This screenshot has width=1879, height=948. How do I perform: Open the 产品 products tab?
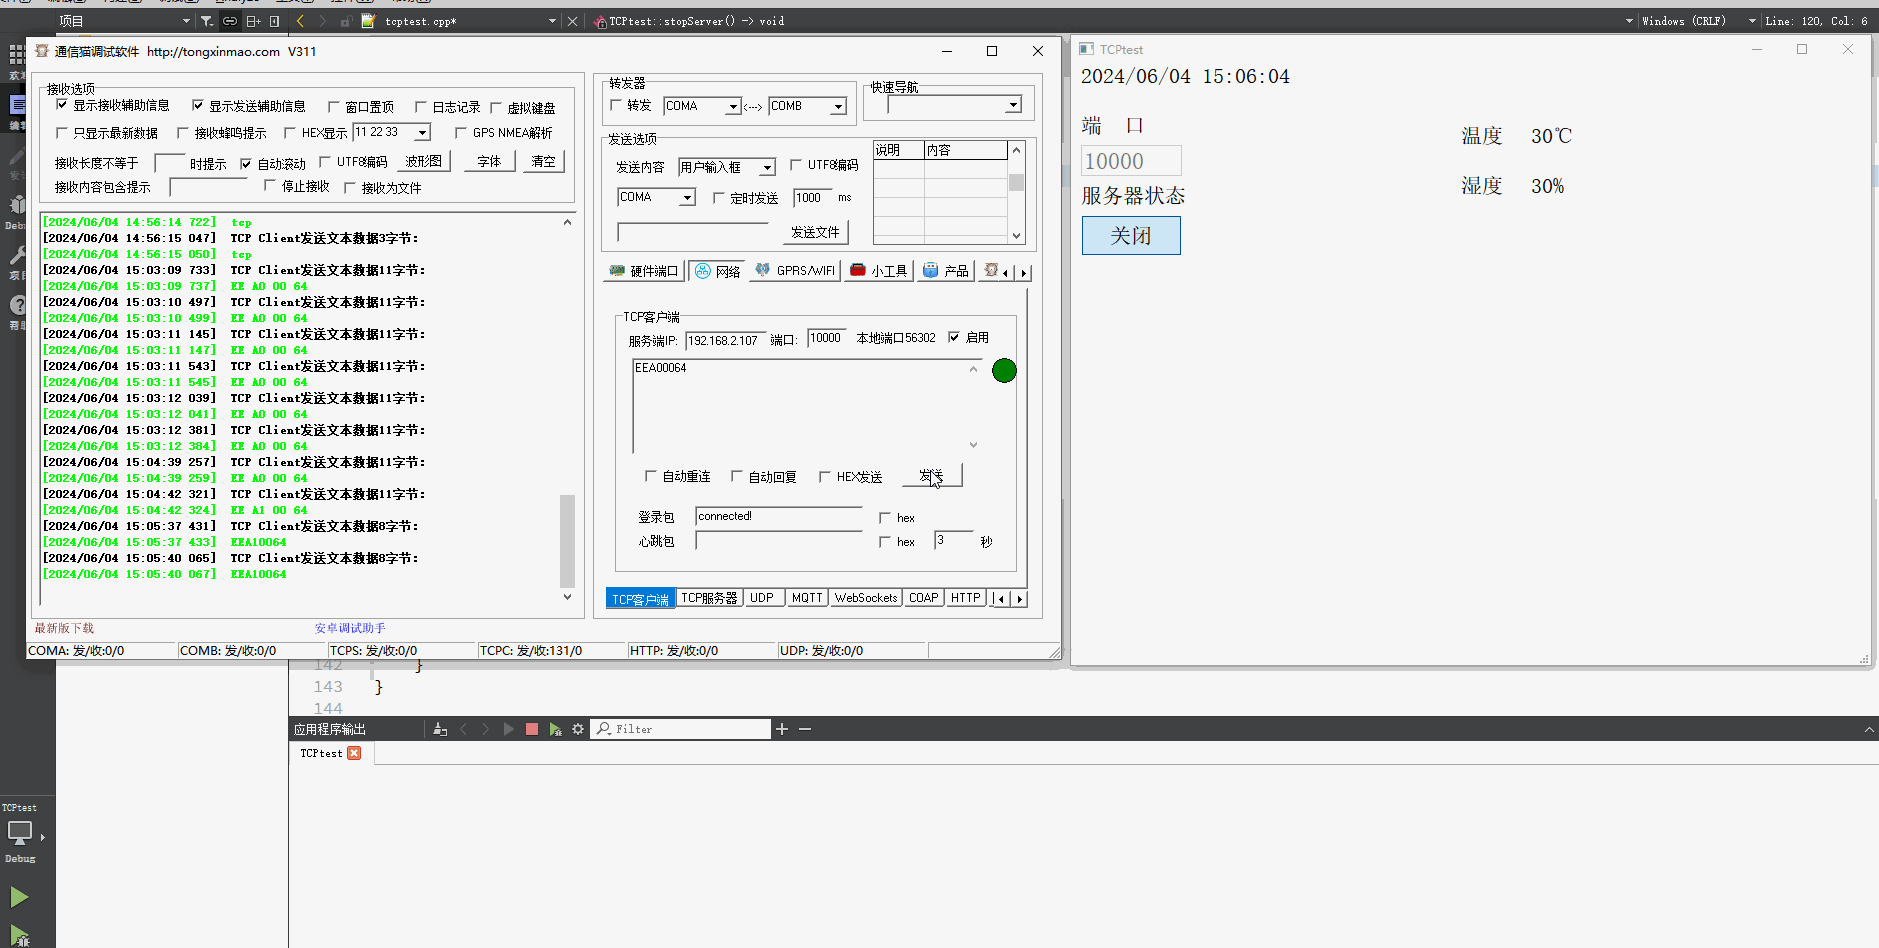click(945, 271)
